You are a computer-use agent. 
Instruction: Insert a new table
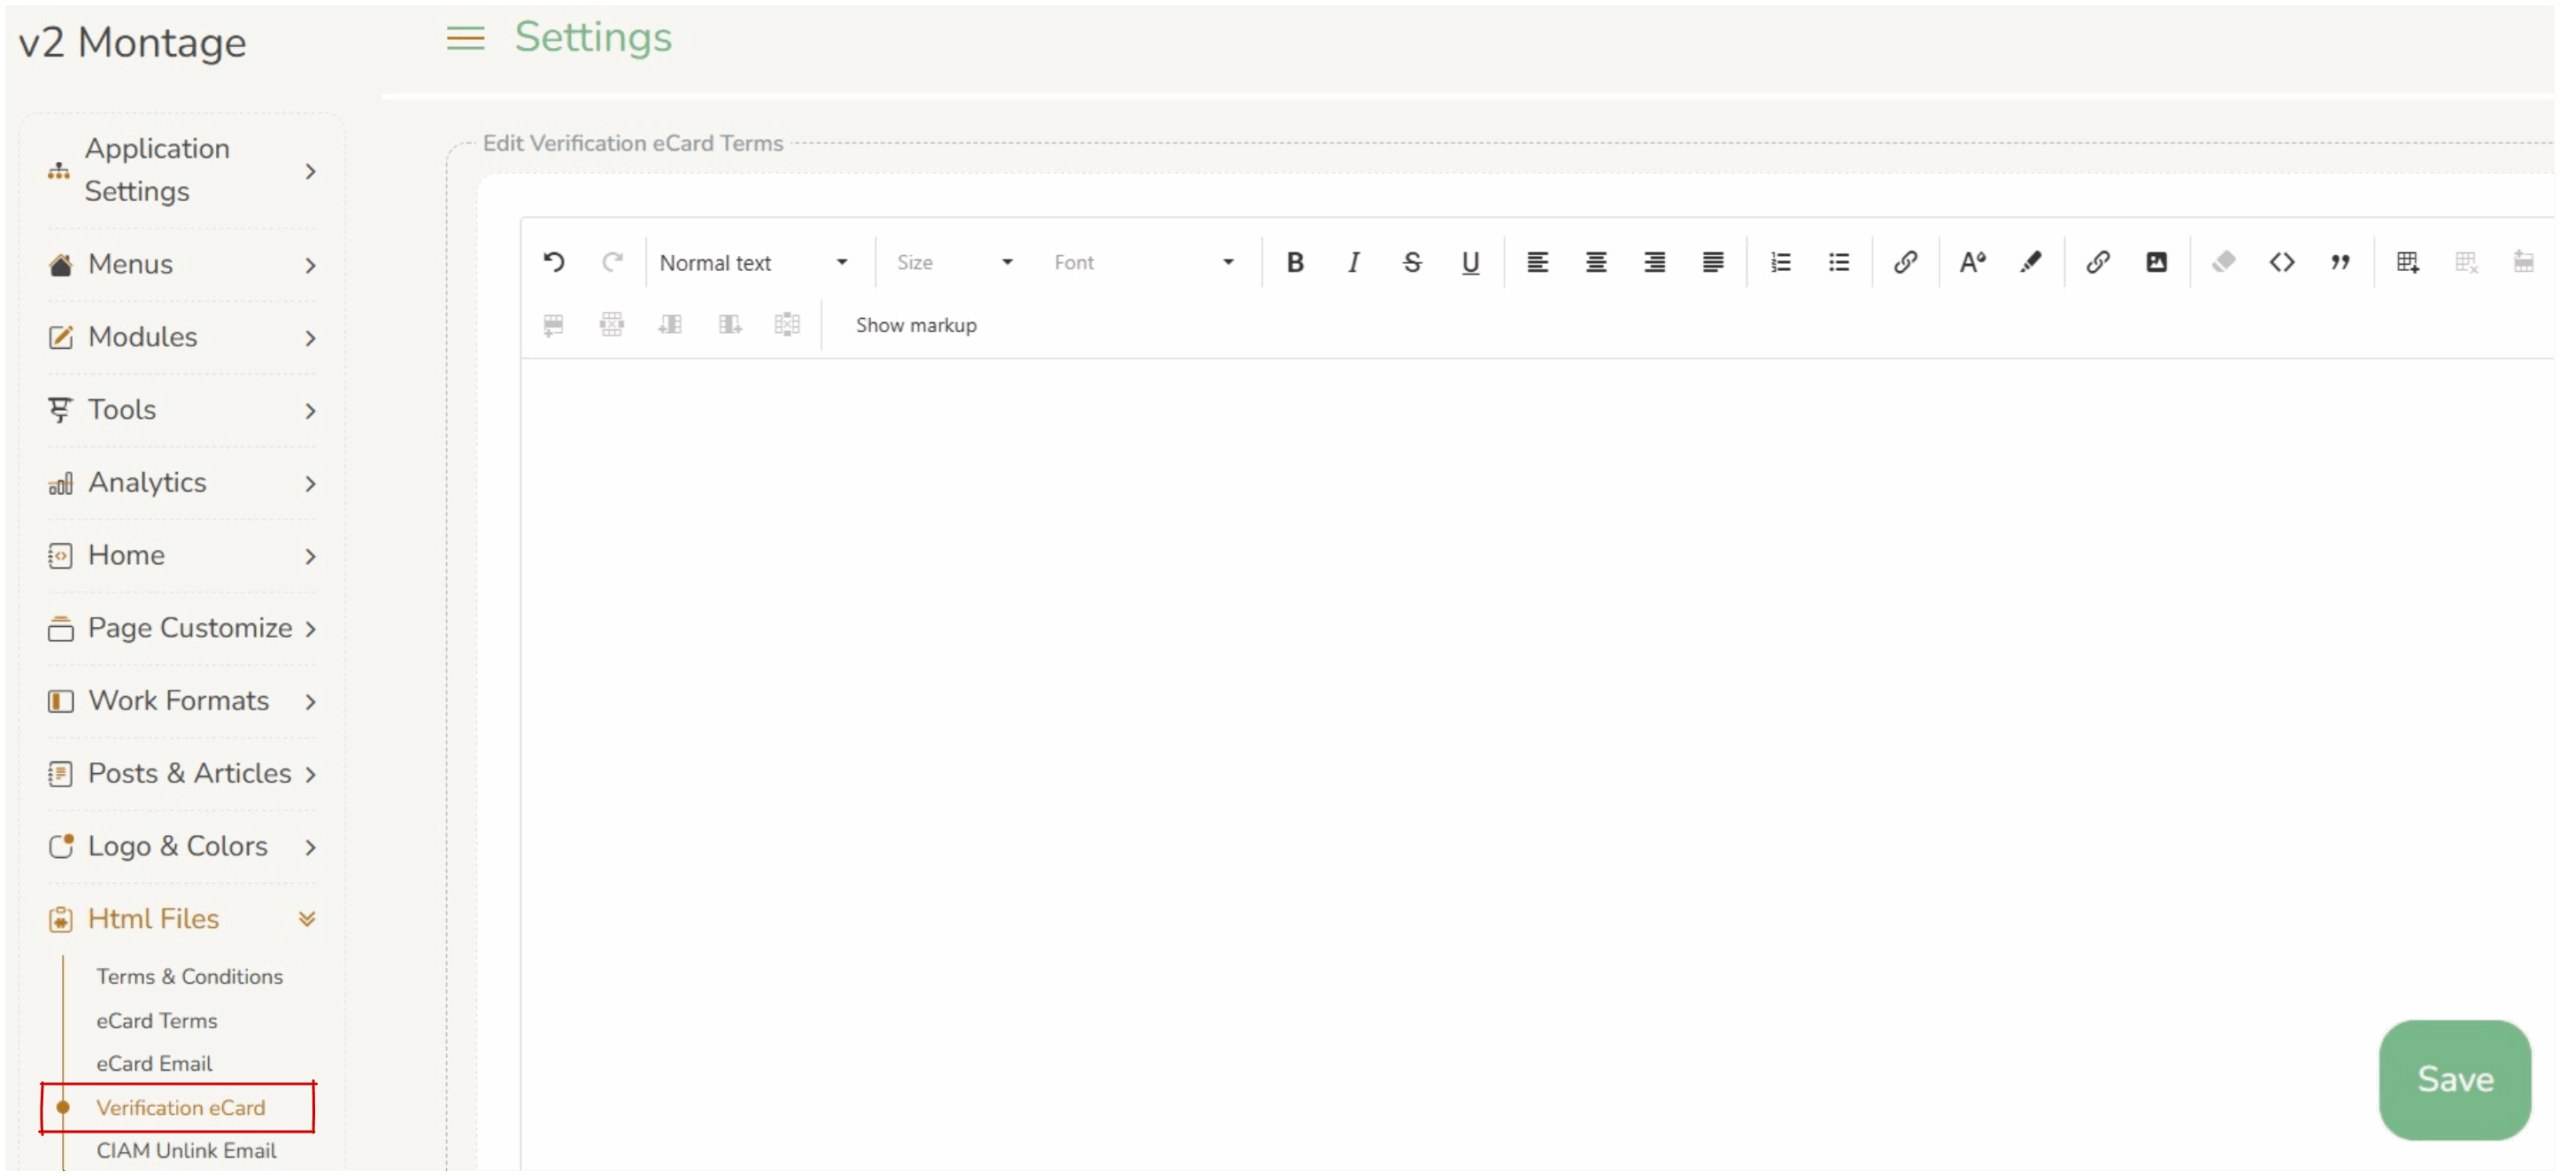[2408, 262]
